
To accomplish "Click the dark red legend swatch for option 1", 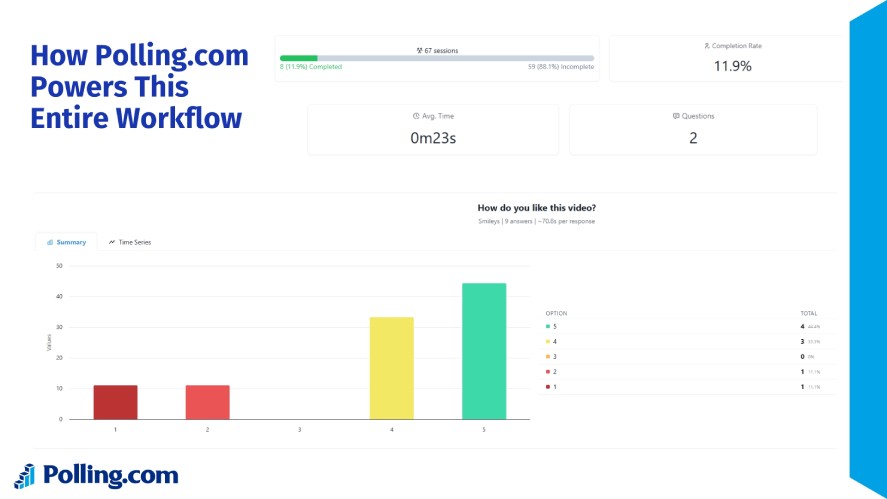I will (548, 387).
